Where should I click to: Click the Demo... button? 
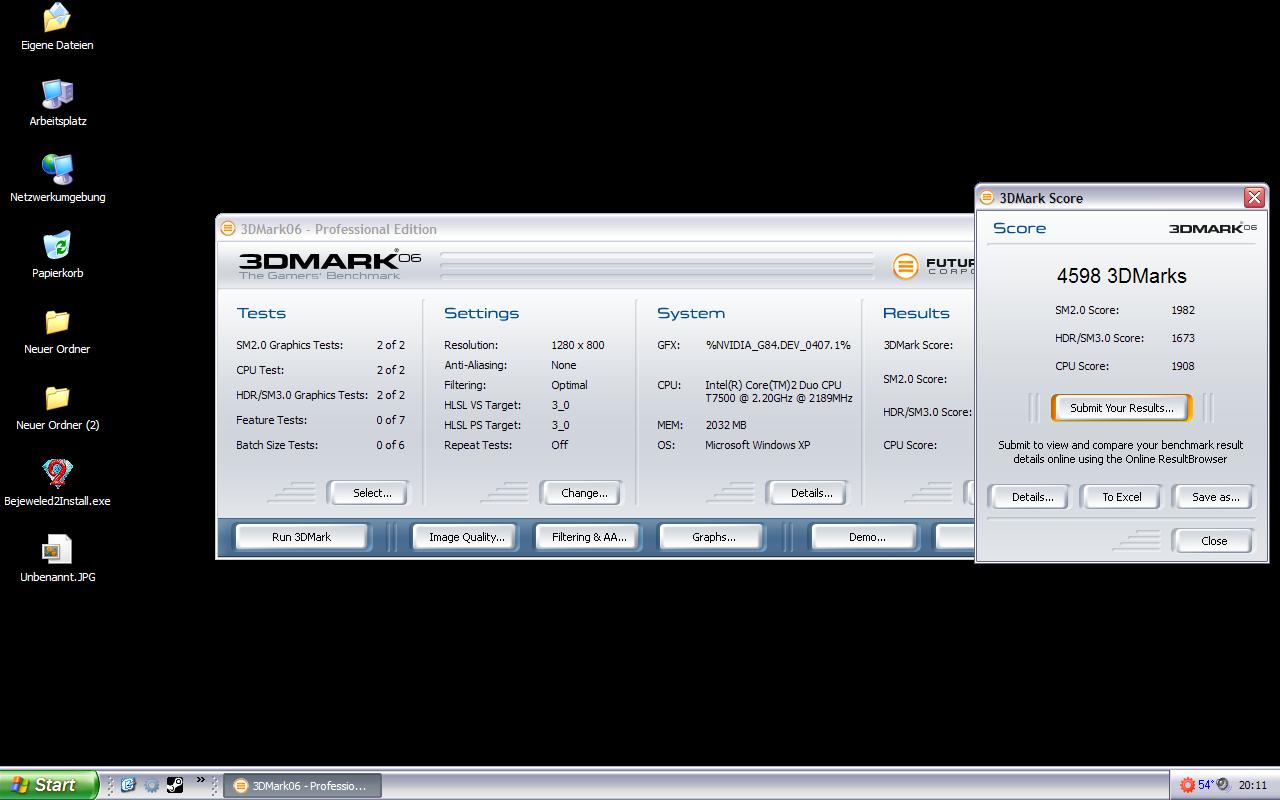(x=867, y=537)
